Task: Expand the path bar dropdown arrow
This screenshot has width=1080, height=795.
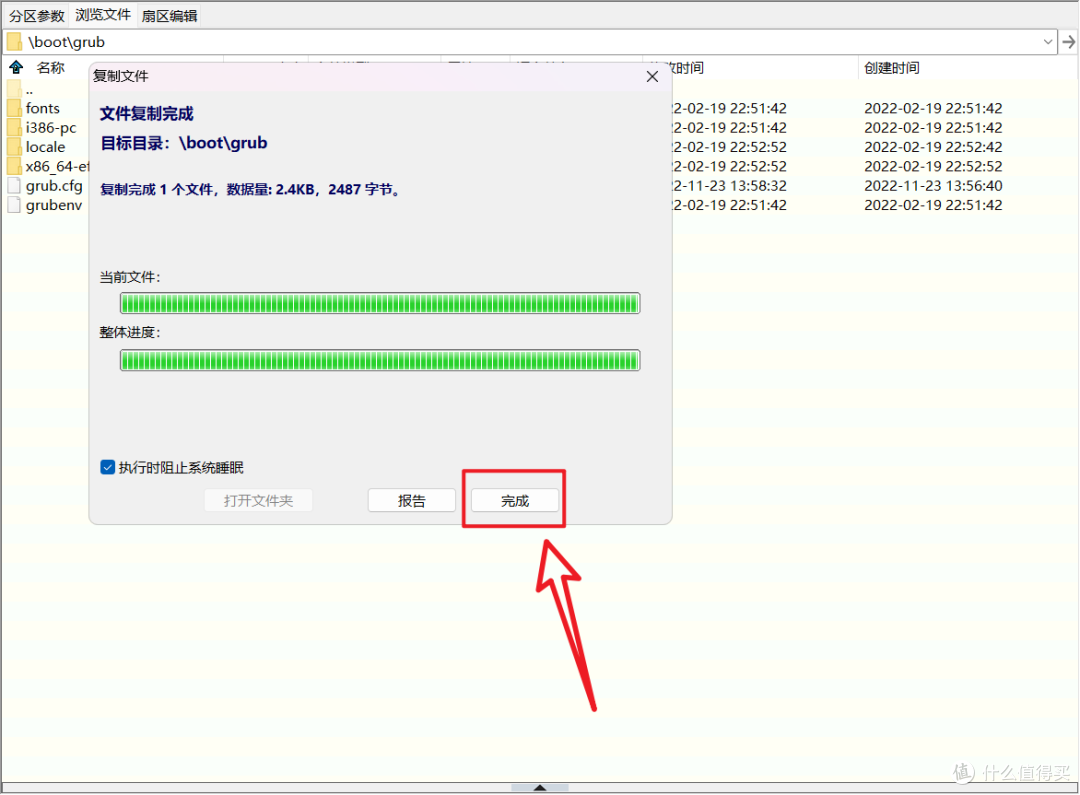Action: point(1048,42)
